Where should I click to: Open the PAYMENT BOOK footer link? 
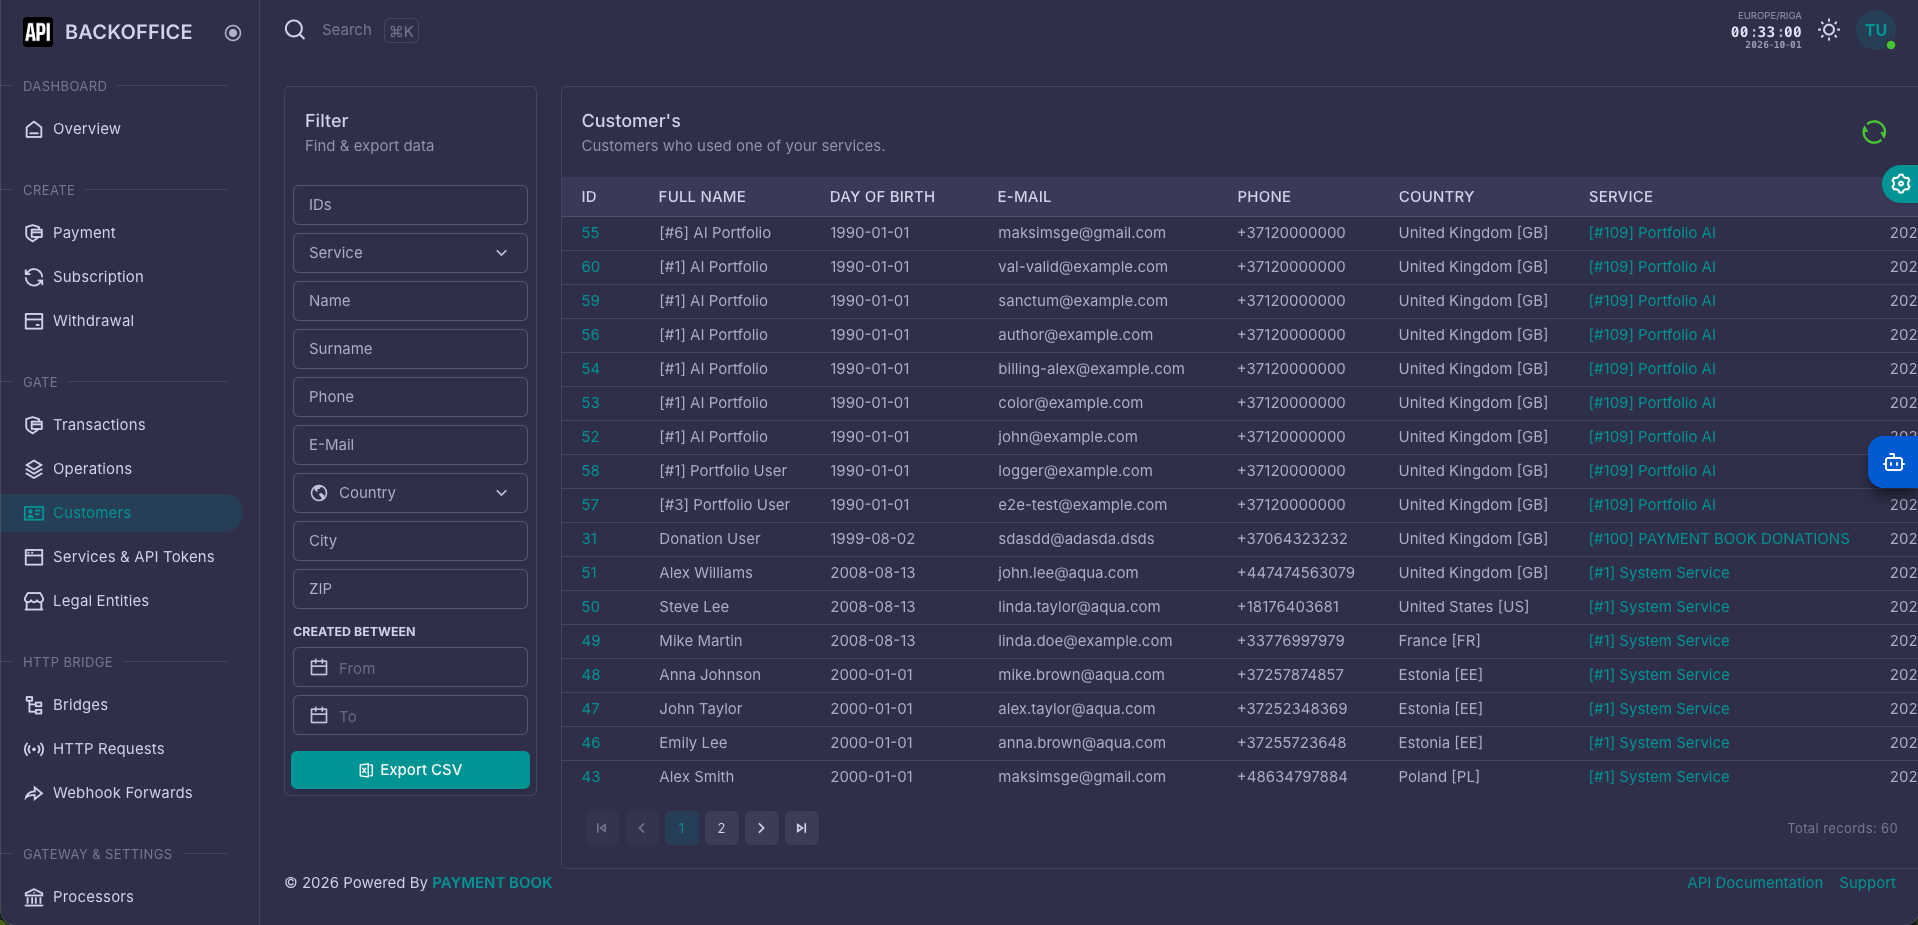click(x=492, y=883)
